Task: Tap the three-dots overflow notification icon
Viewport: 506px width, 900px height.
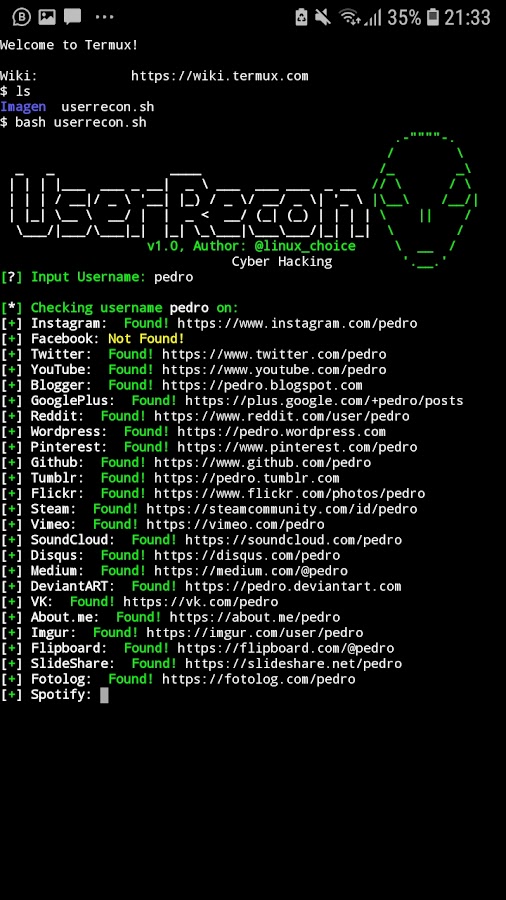Action: [x=104, y=17]
